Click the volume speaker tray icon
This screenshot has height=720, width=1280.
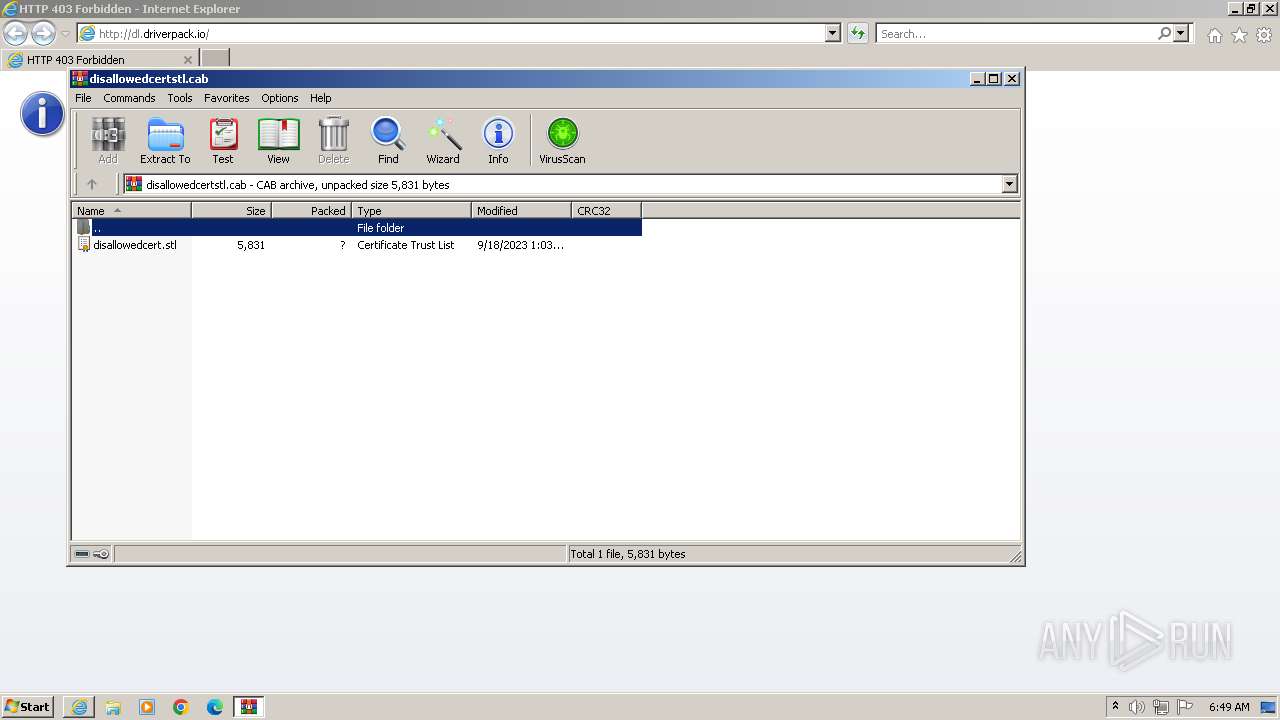coord(1137,707)
